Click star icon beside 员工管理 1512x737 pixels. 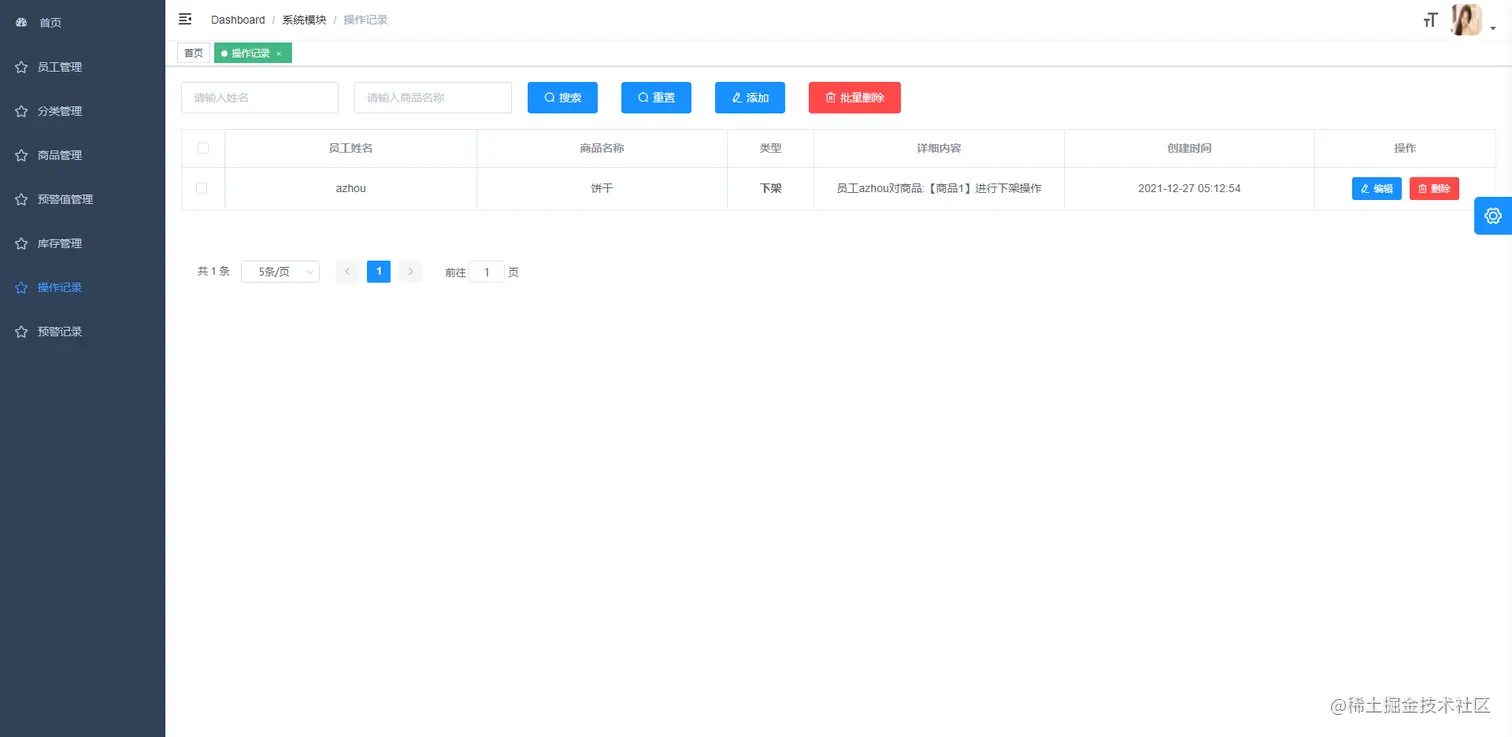pos(21,67)
